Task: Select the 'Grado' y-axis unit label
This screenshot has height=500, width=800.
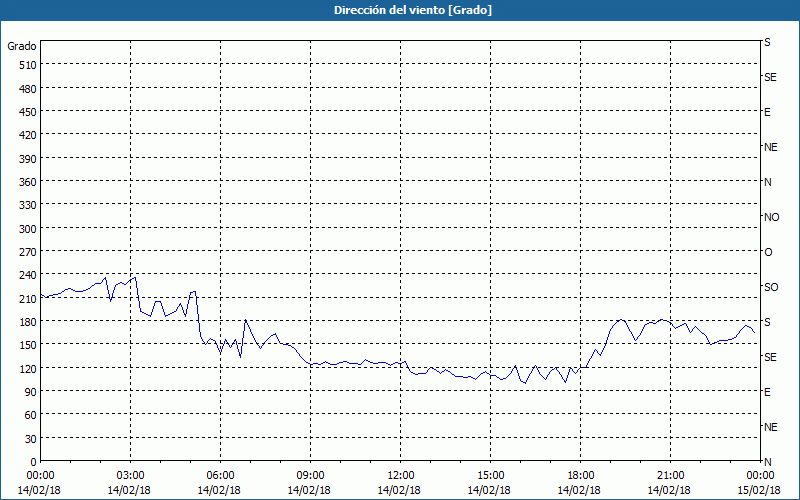Action: [x=22, y=46]
